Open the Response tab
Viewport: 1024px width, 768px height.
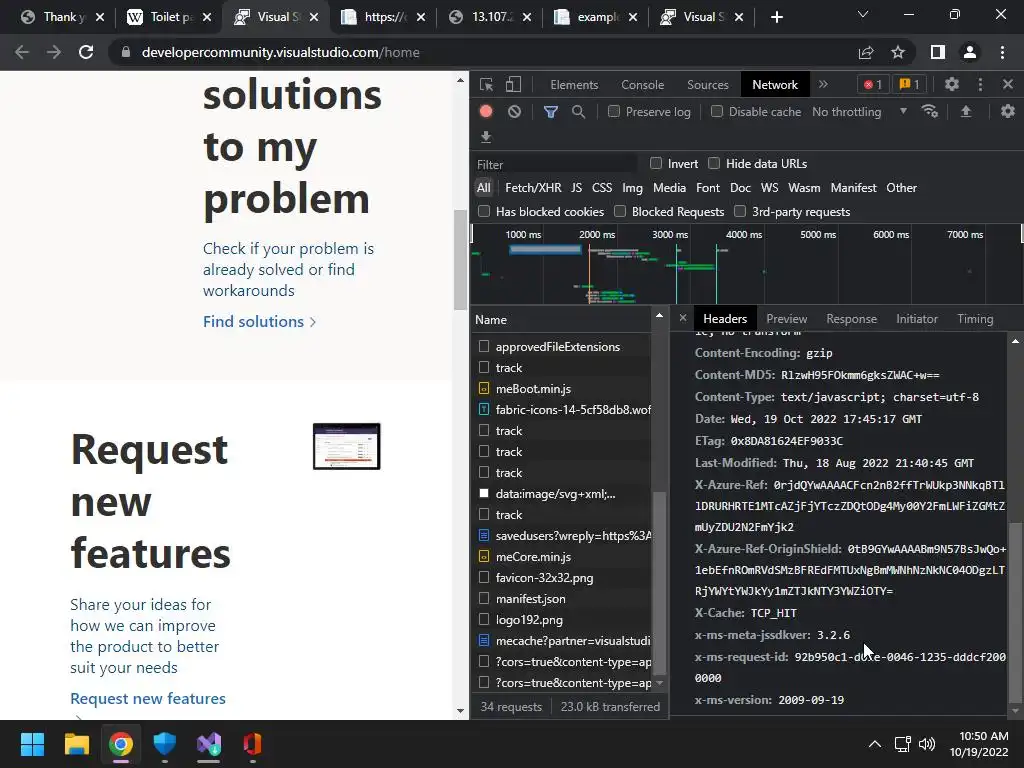click(851, 319)
